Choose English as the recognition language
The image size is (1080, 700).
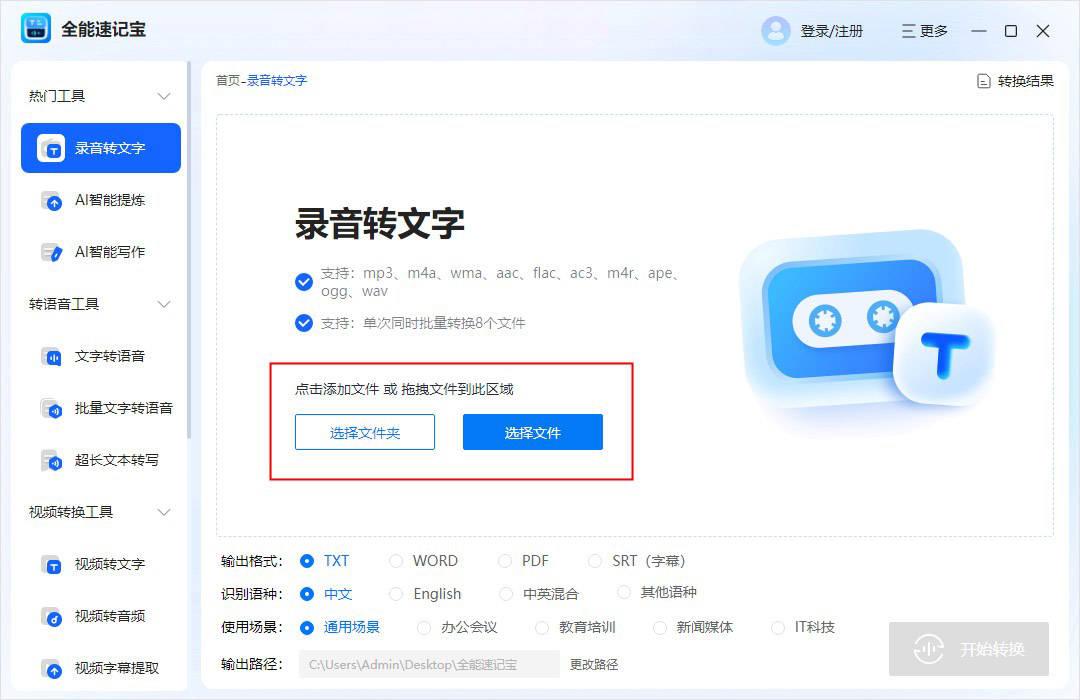[x=395, y=593]
